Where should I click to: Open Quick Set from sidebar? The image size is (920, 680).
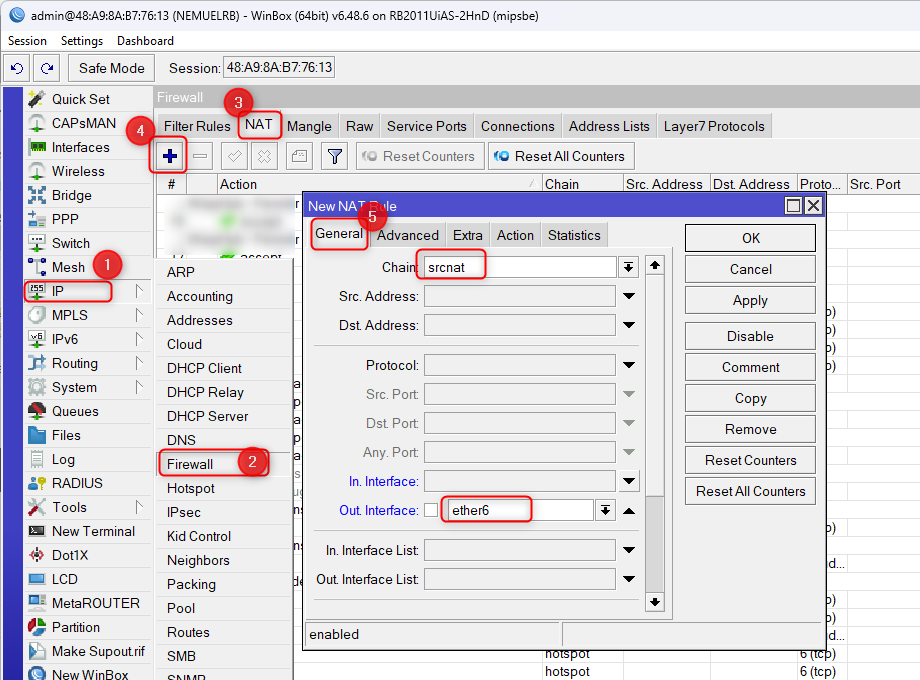pyautogui.click(x=80, y=99)
